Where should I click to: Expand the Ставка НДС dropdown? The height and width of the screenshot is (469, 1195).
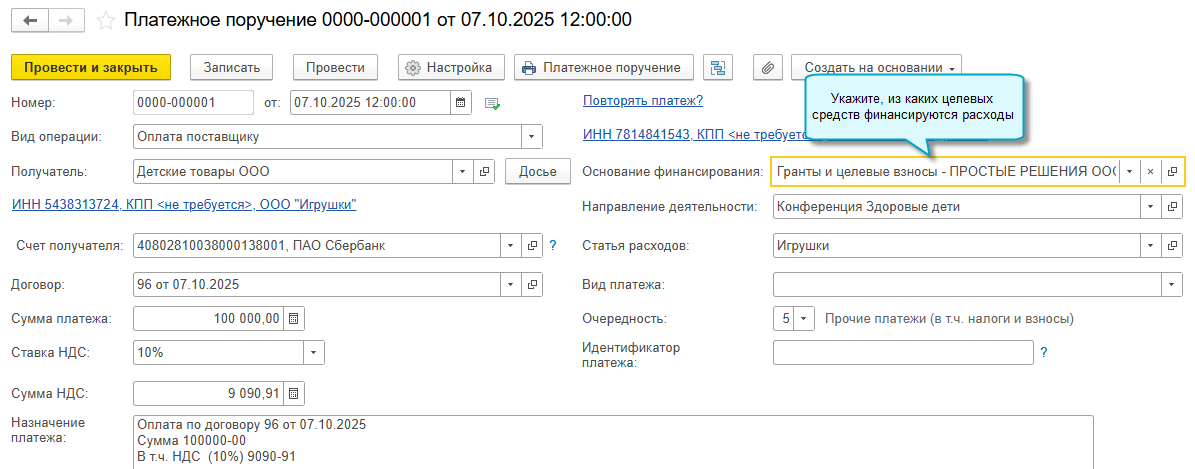tap(314, 352)
